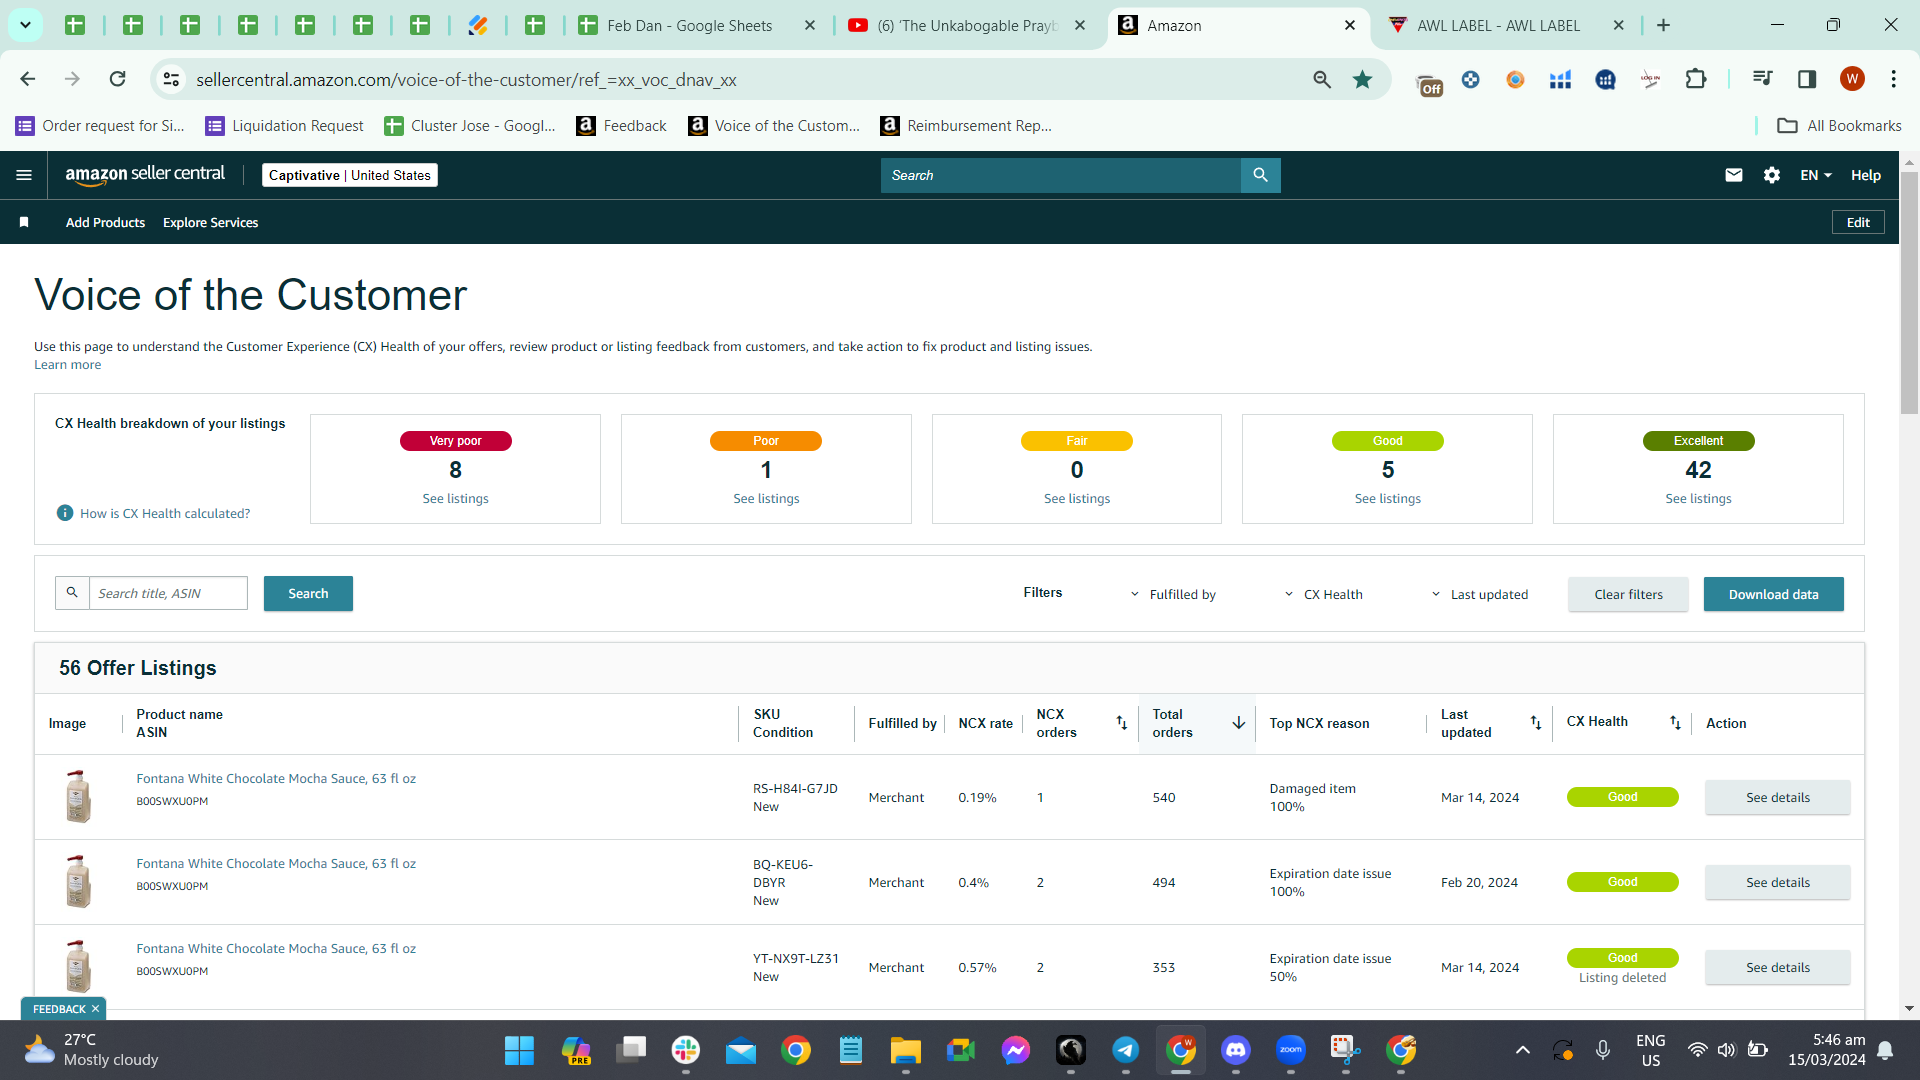Click the Amazon Seller Central logo
This screenshot has height=1080, width=1920.
point(145,175)
